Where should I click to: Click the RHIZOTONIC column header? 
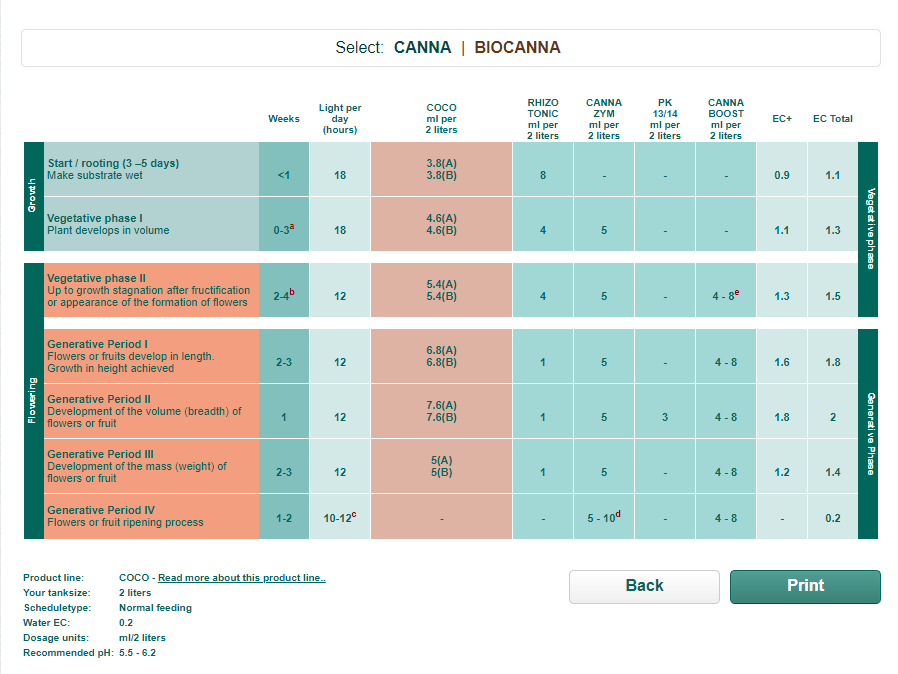(x=543, y=119)
